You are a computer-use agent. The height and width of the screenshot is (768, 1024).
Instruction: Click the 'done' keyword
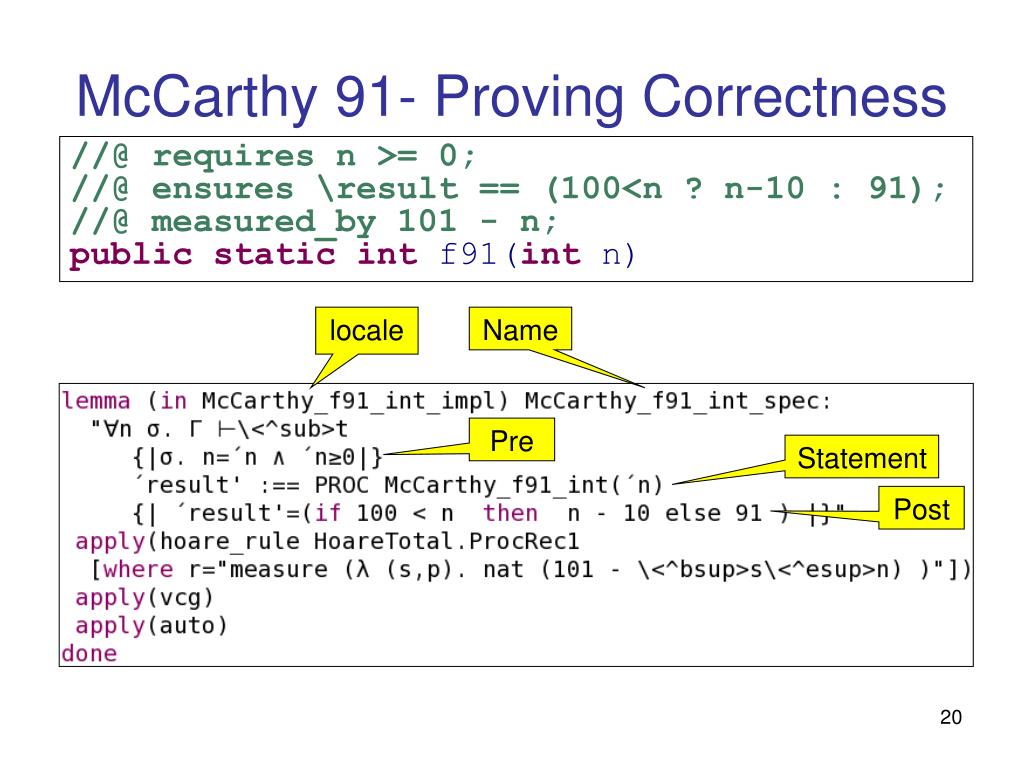pyautogui.click(x=89, y=653)
